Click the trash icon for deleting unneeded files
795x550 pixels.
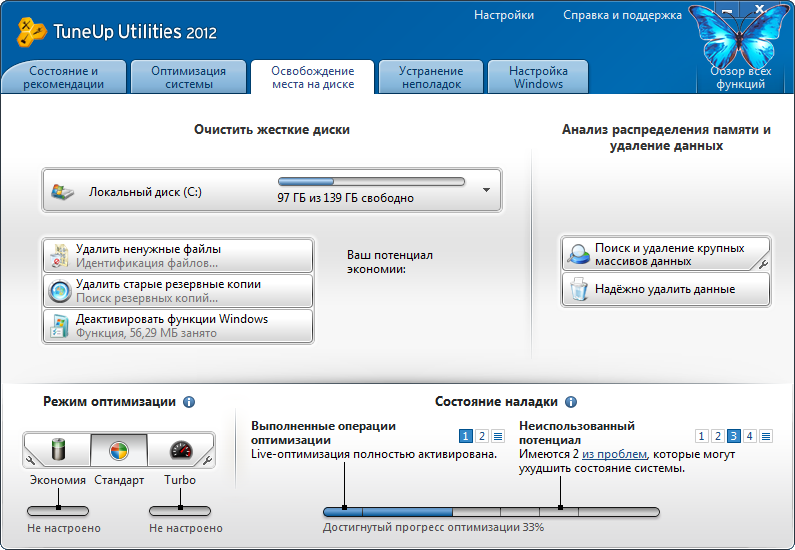(60, 256)
